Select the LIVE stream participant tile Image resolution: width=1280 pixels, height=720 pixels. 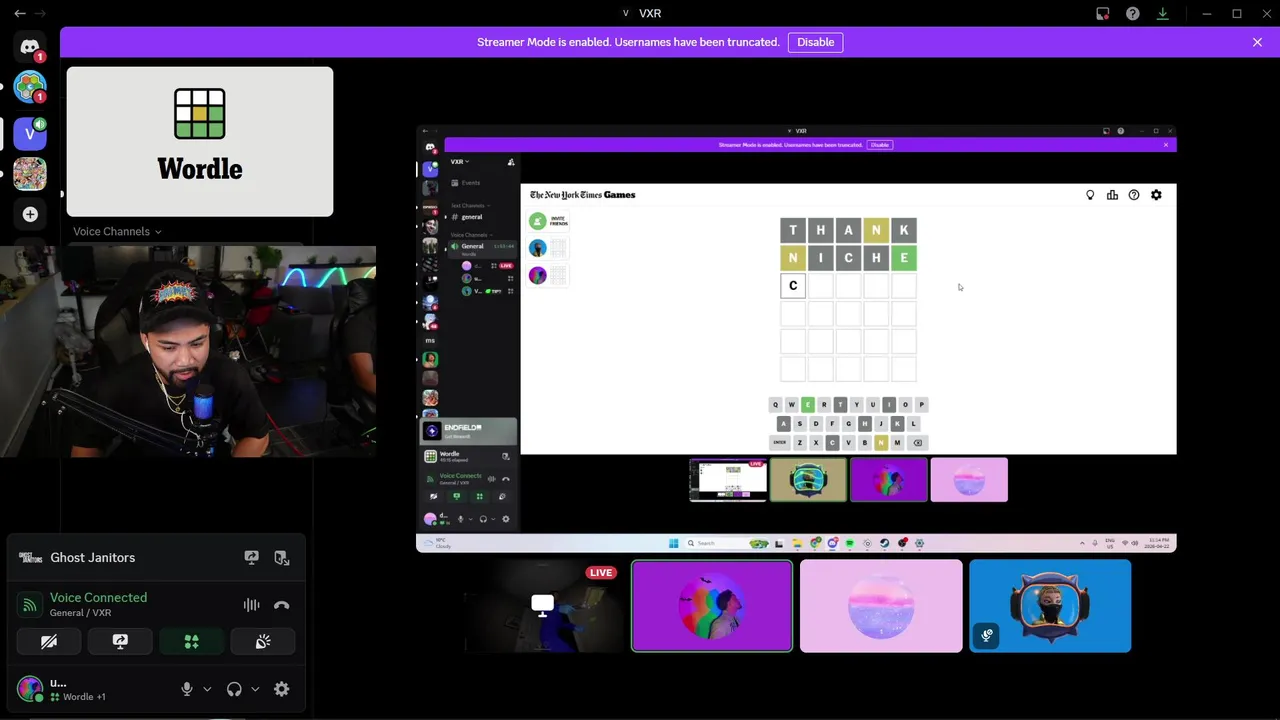pyautogui.click(x=542, y=606)
